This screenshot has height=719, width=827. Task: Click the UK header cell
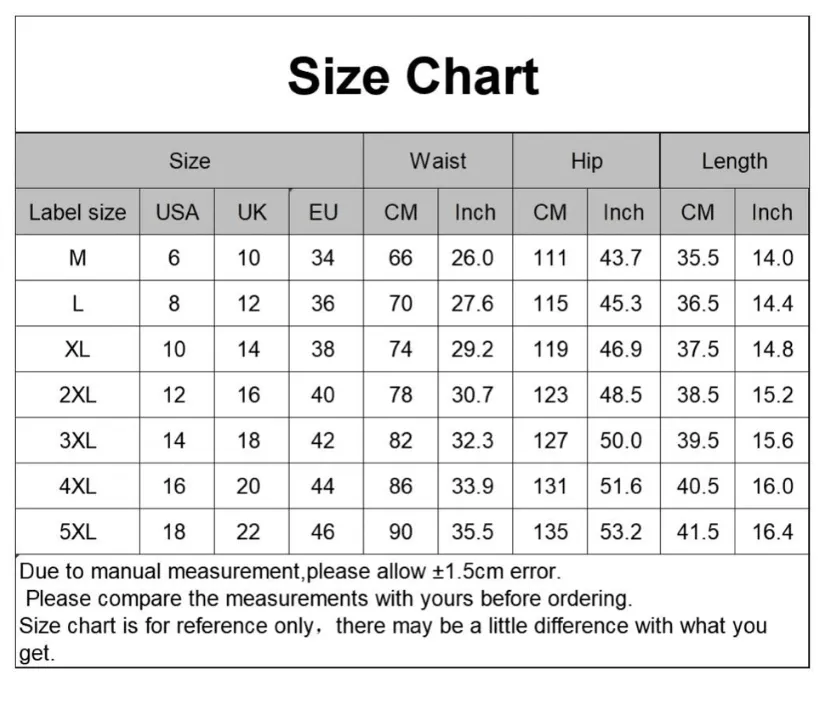coord(252,212)
